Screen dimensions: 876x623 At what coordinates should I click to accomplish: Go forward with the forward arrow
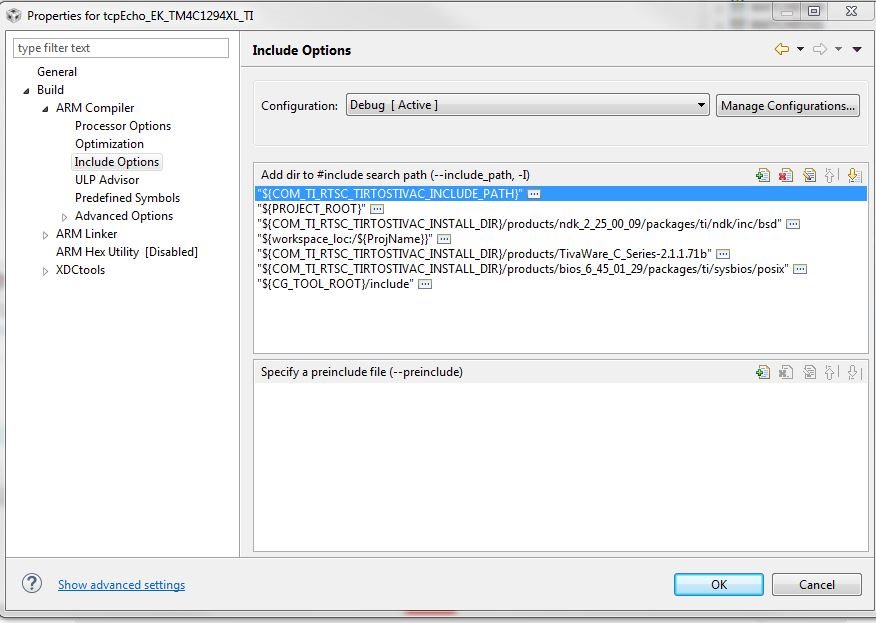point(820,49)
